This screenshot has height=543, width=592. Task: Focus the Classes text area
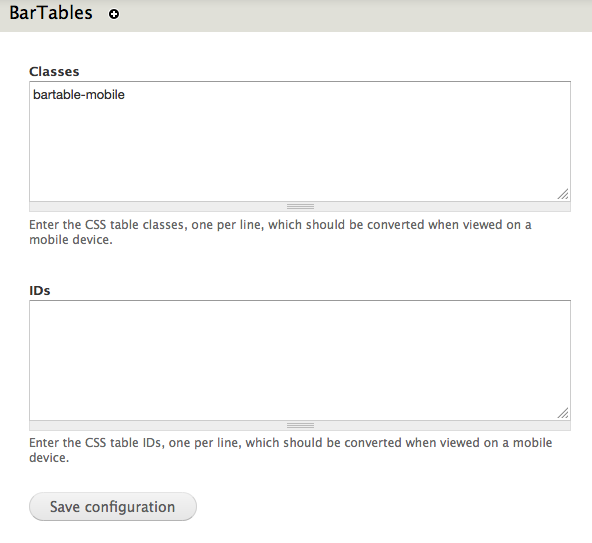(300, 142)
